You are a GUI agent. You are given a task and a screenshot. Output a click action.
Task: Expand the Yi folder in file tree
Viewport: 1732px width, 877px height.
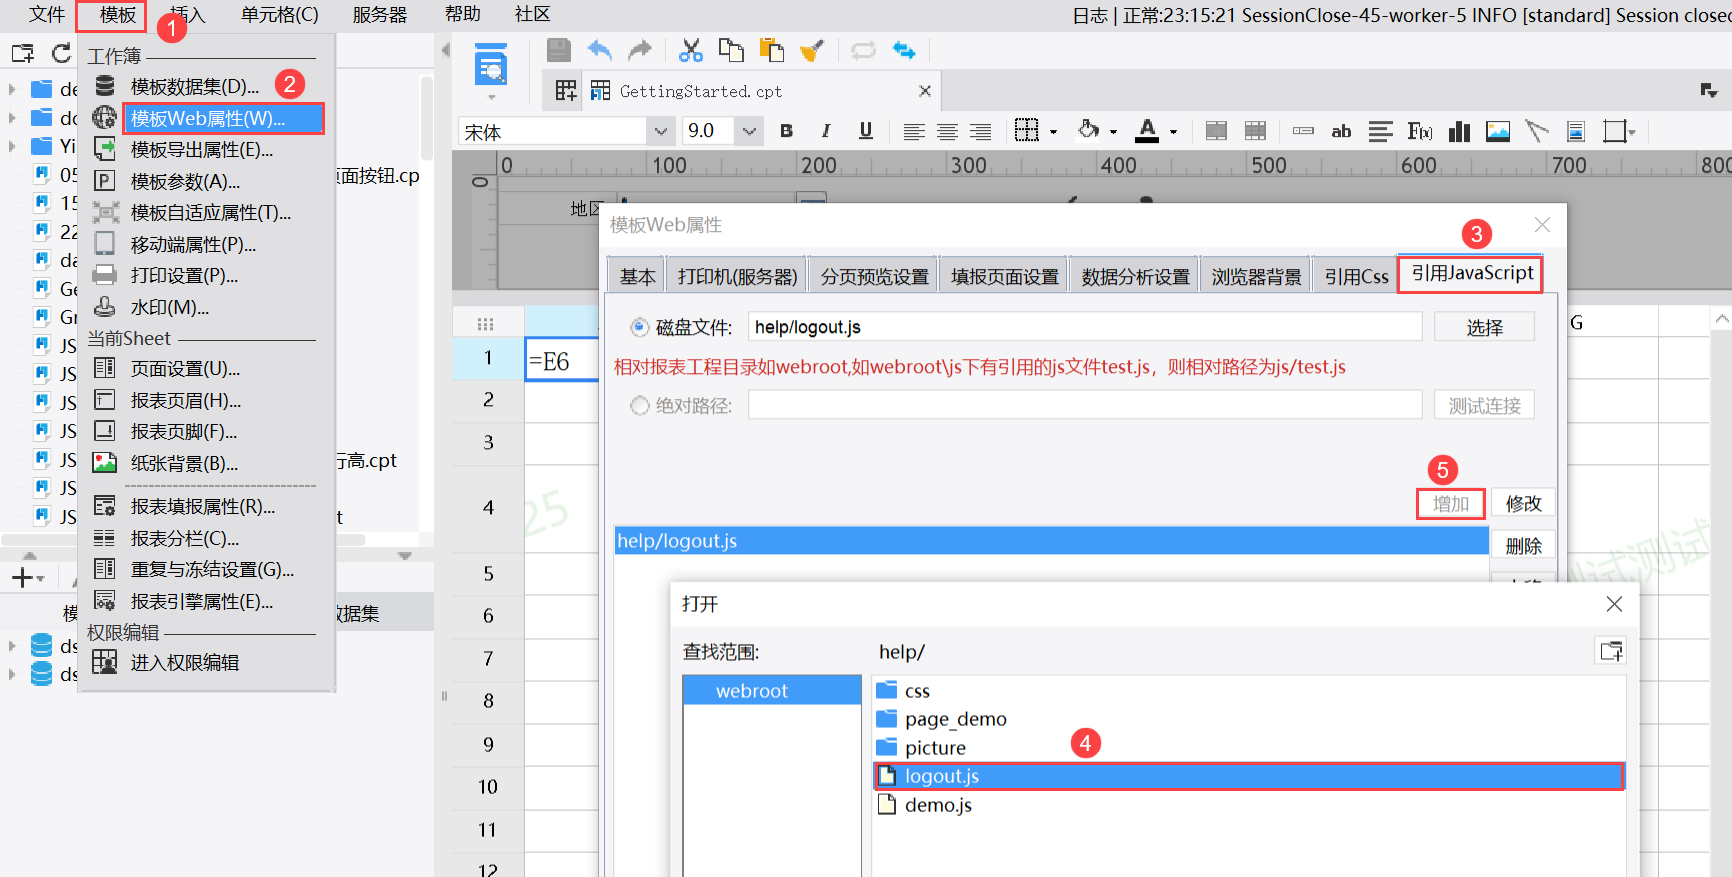tap(12, 146)
